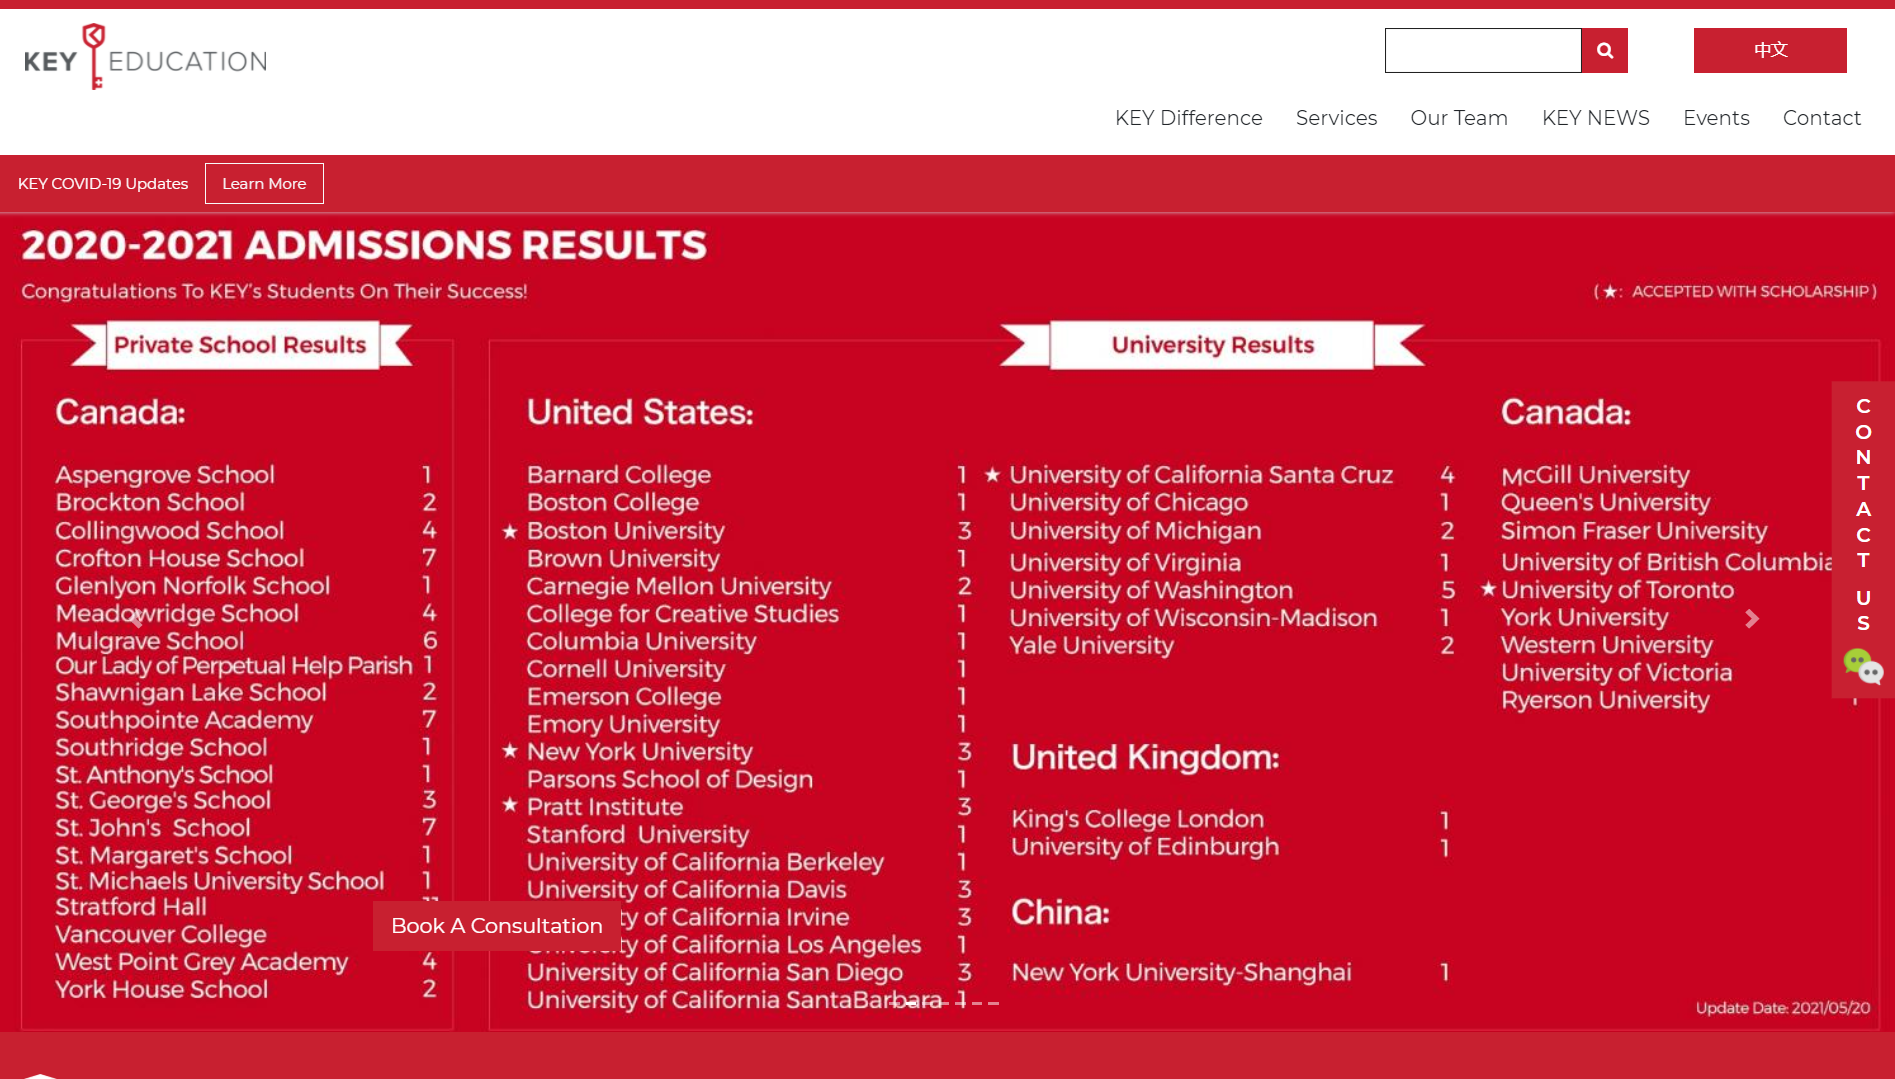Open the WeChat chat icon
The height and width of the screenshot is (1079, 1895).
pyautogui.click(x=1862, y=666)
